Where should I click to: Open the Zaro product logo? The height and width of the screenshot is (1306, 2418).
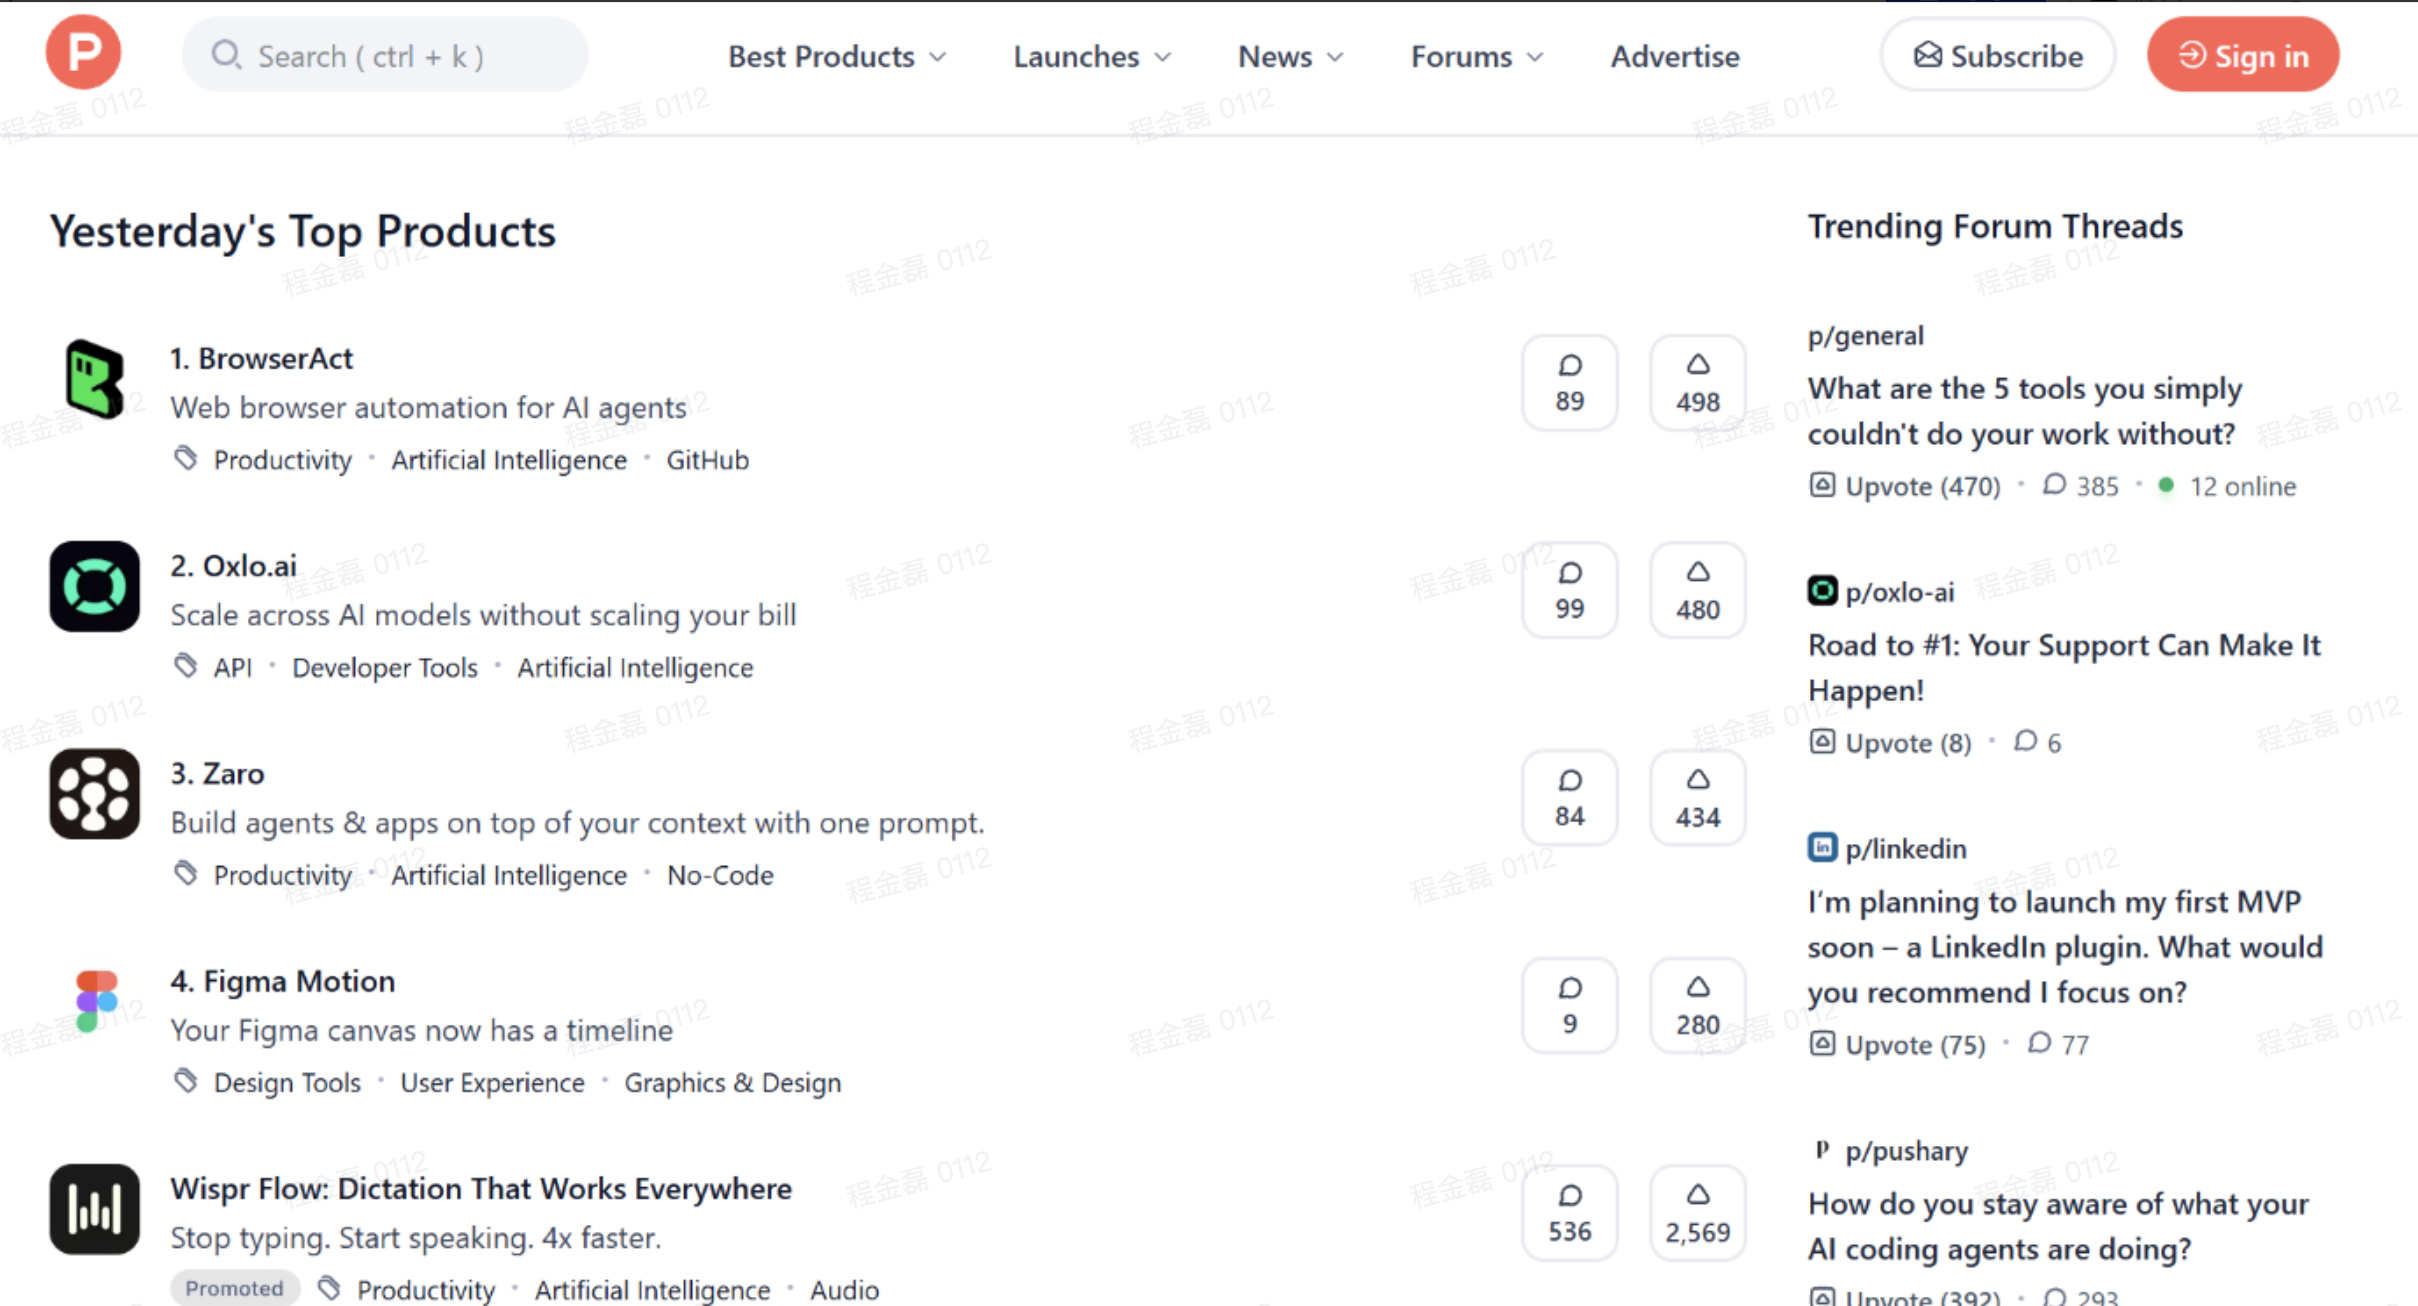coord(95,794)
